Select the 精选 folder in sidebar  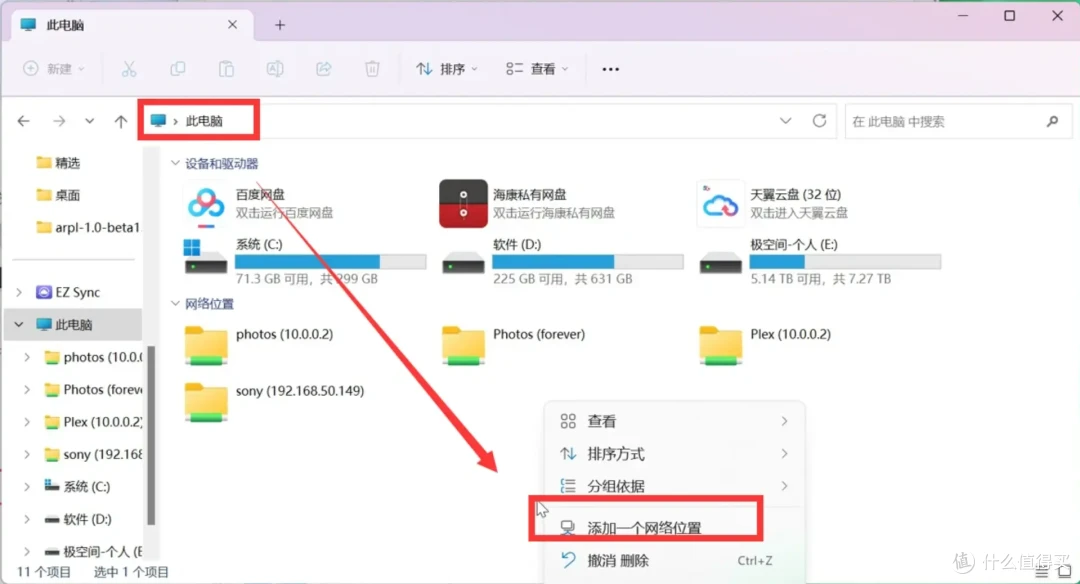(x=59, y=163)
